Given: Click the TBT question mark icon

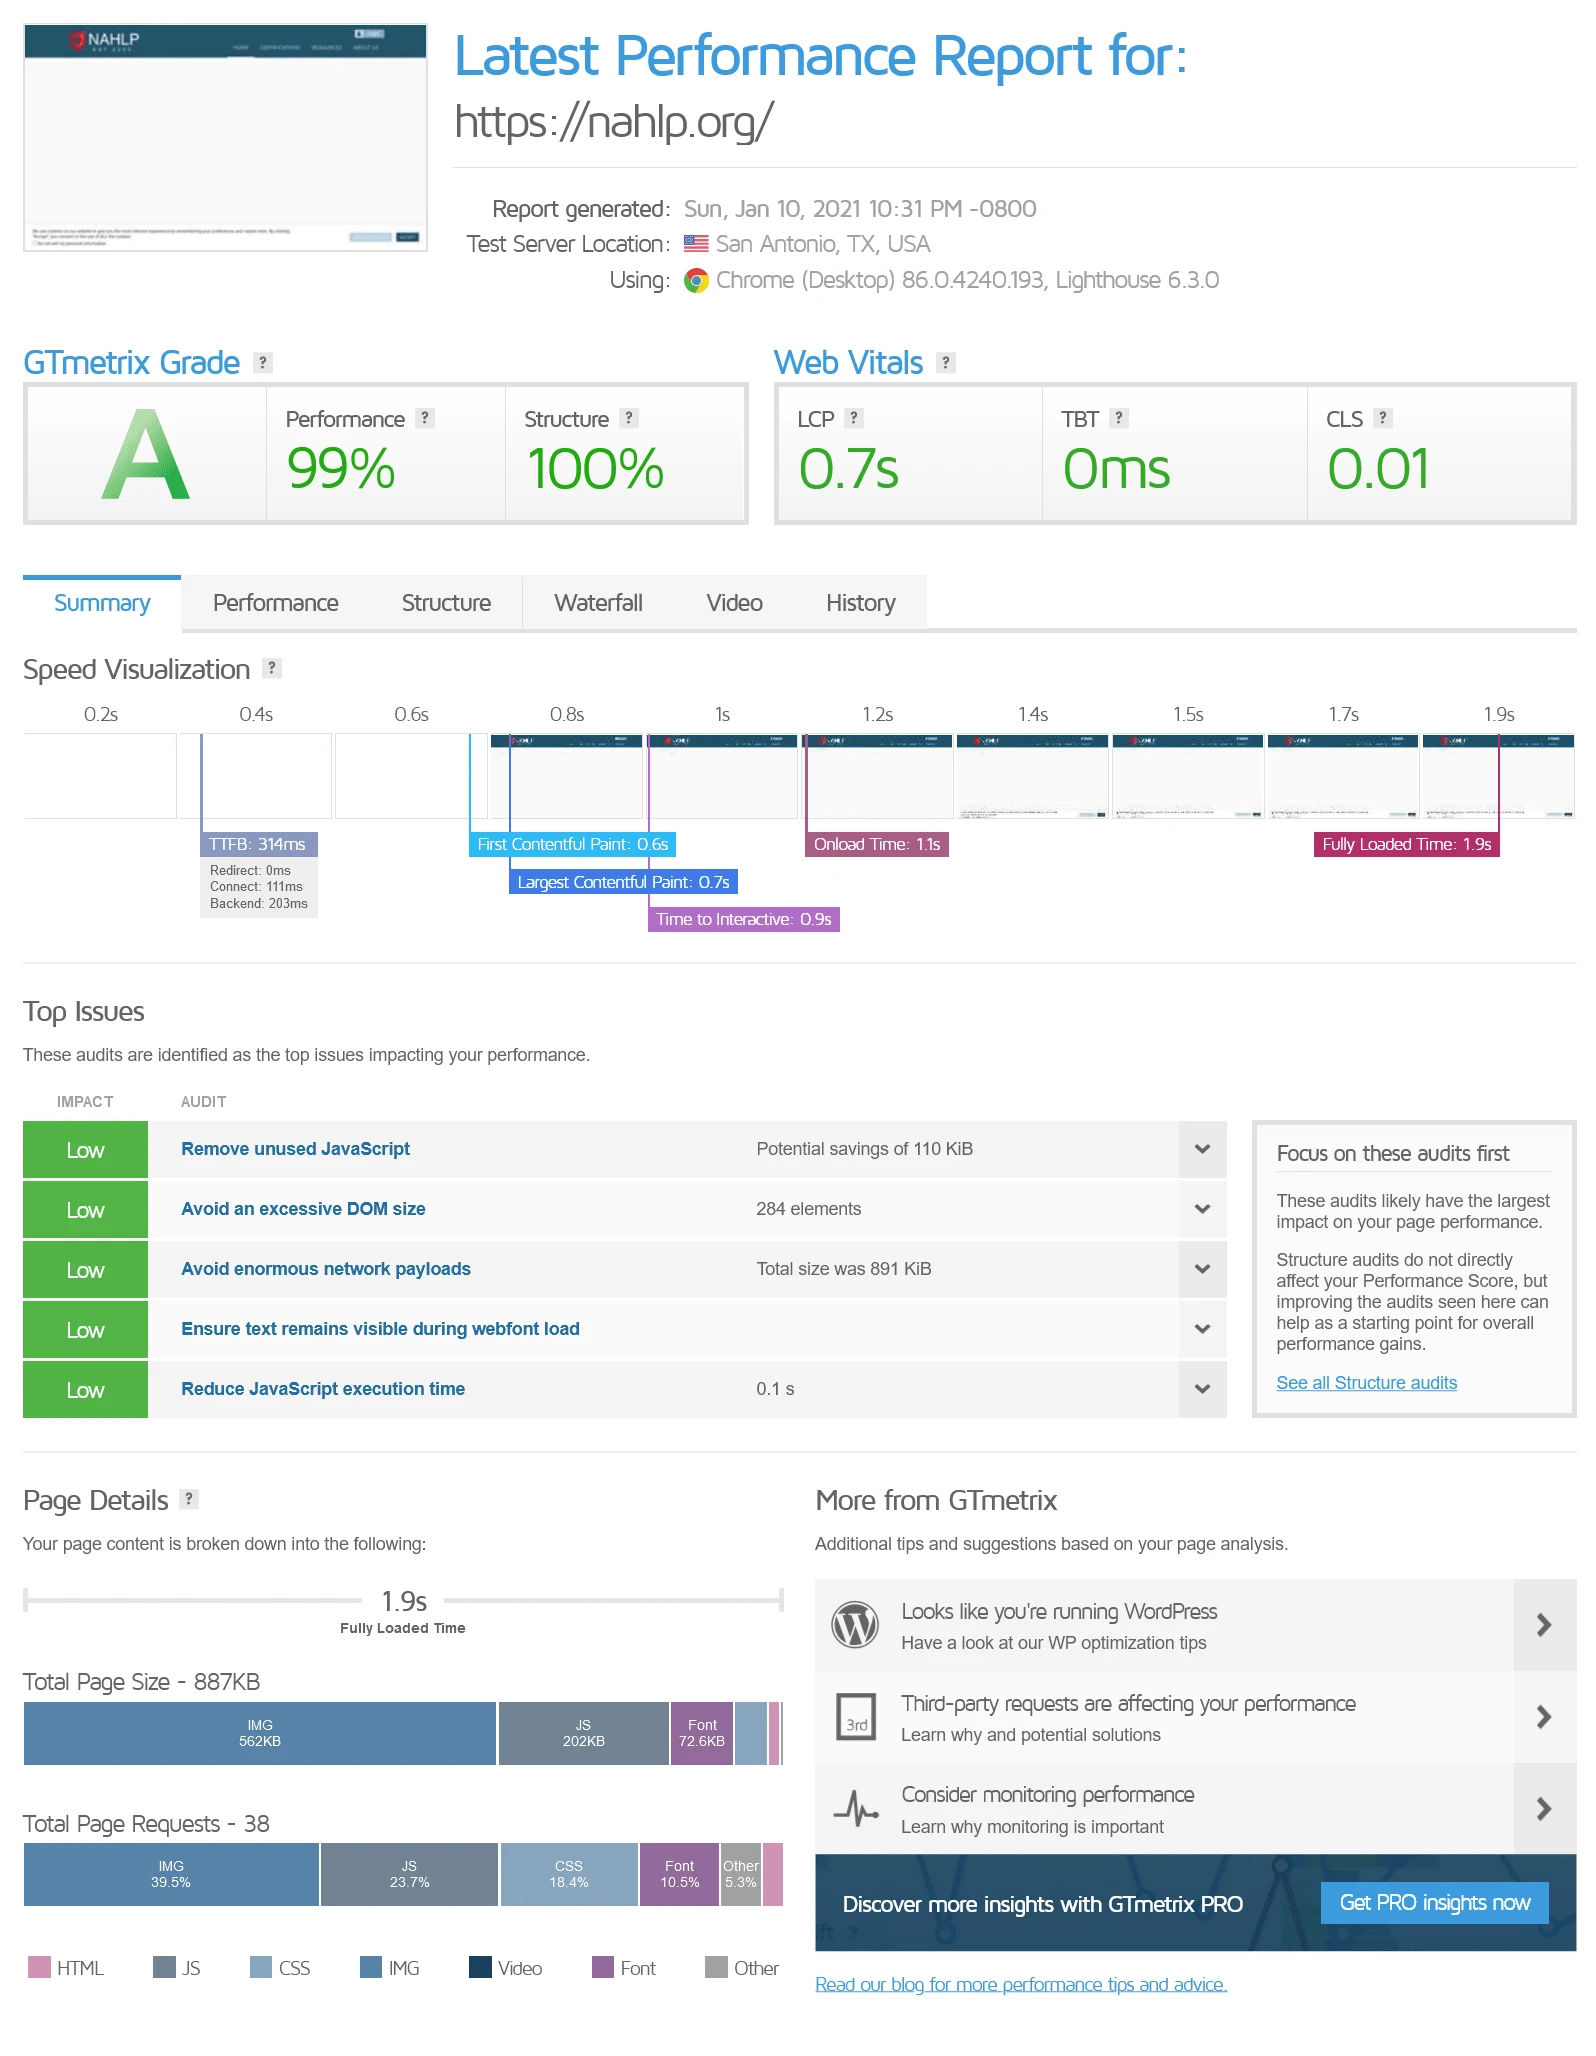Looking at the screenshot, I should (x=1119, y=418).
